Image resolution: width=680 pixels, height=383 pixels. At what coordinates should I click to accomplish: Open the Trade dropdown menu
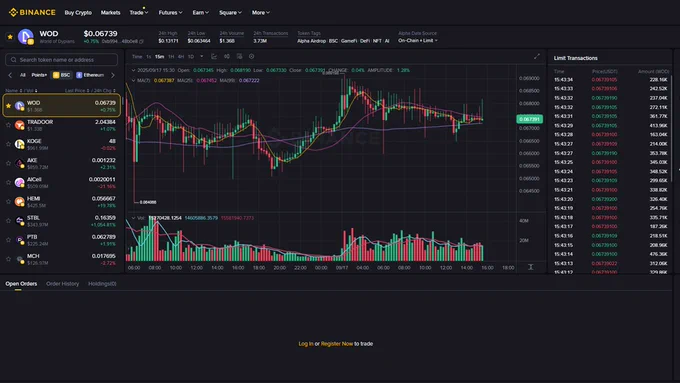(x=139, y=13)
